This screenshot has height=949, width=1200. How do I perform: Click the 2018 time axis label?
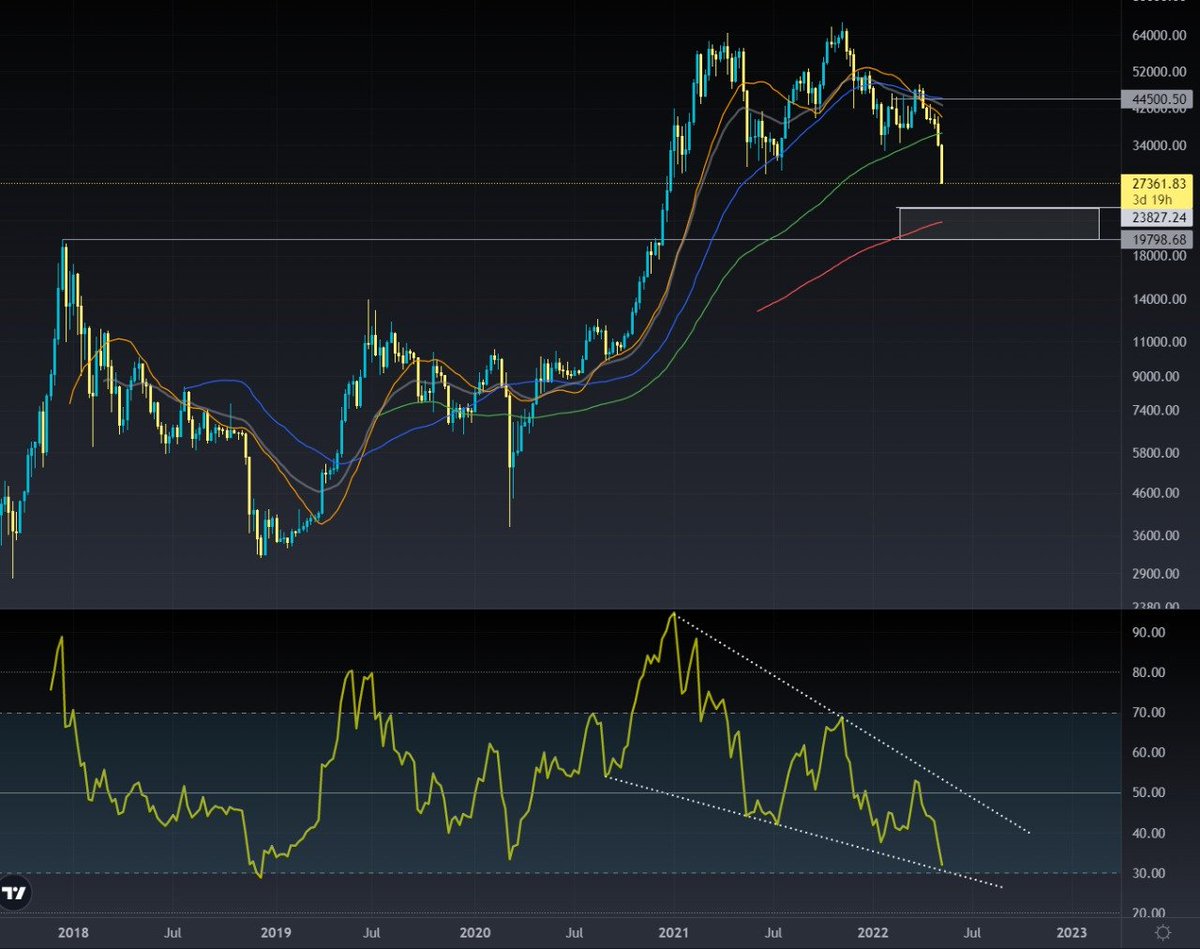(72, 932)
